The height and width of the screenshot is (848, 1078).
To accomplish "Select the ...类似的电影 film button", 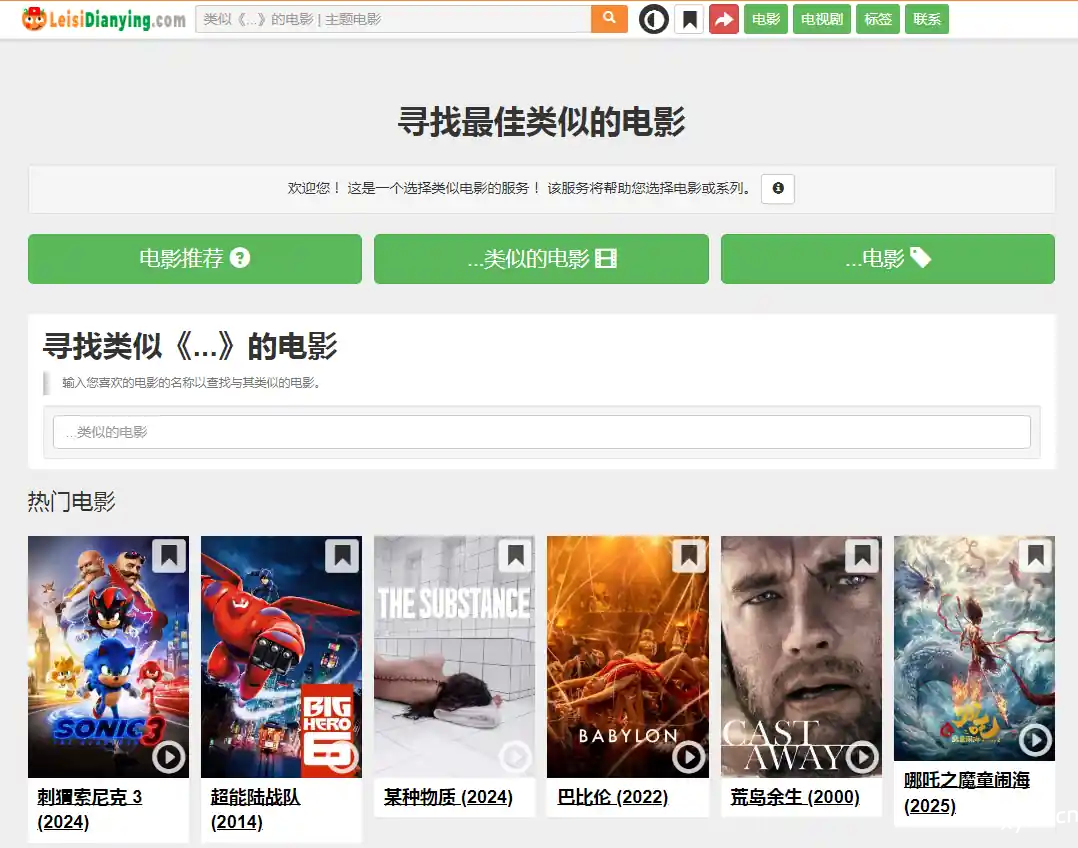I will click(x=541, y=259).
